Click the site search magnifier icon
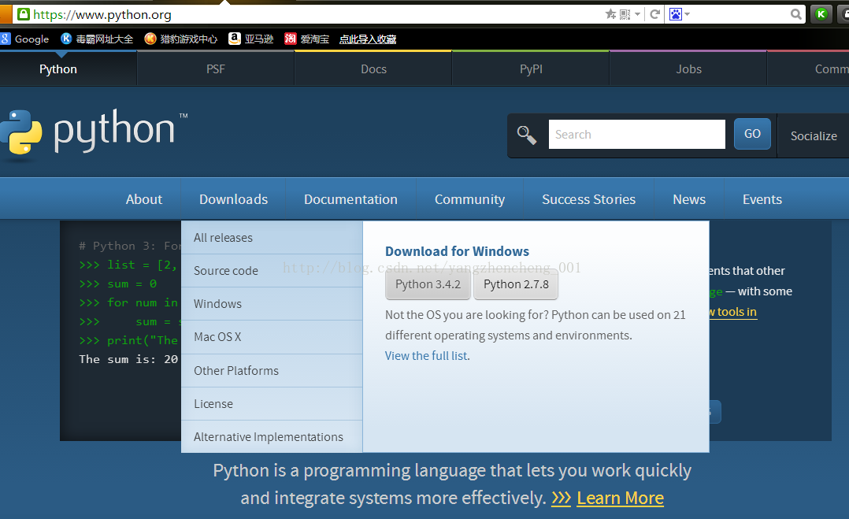Screen dimensions: 849x519 (x=526, y=135)
